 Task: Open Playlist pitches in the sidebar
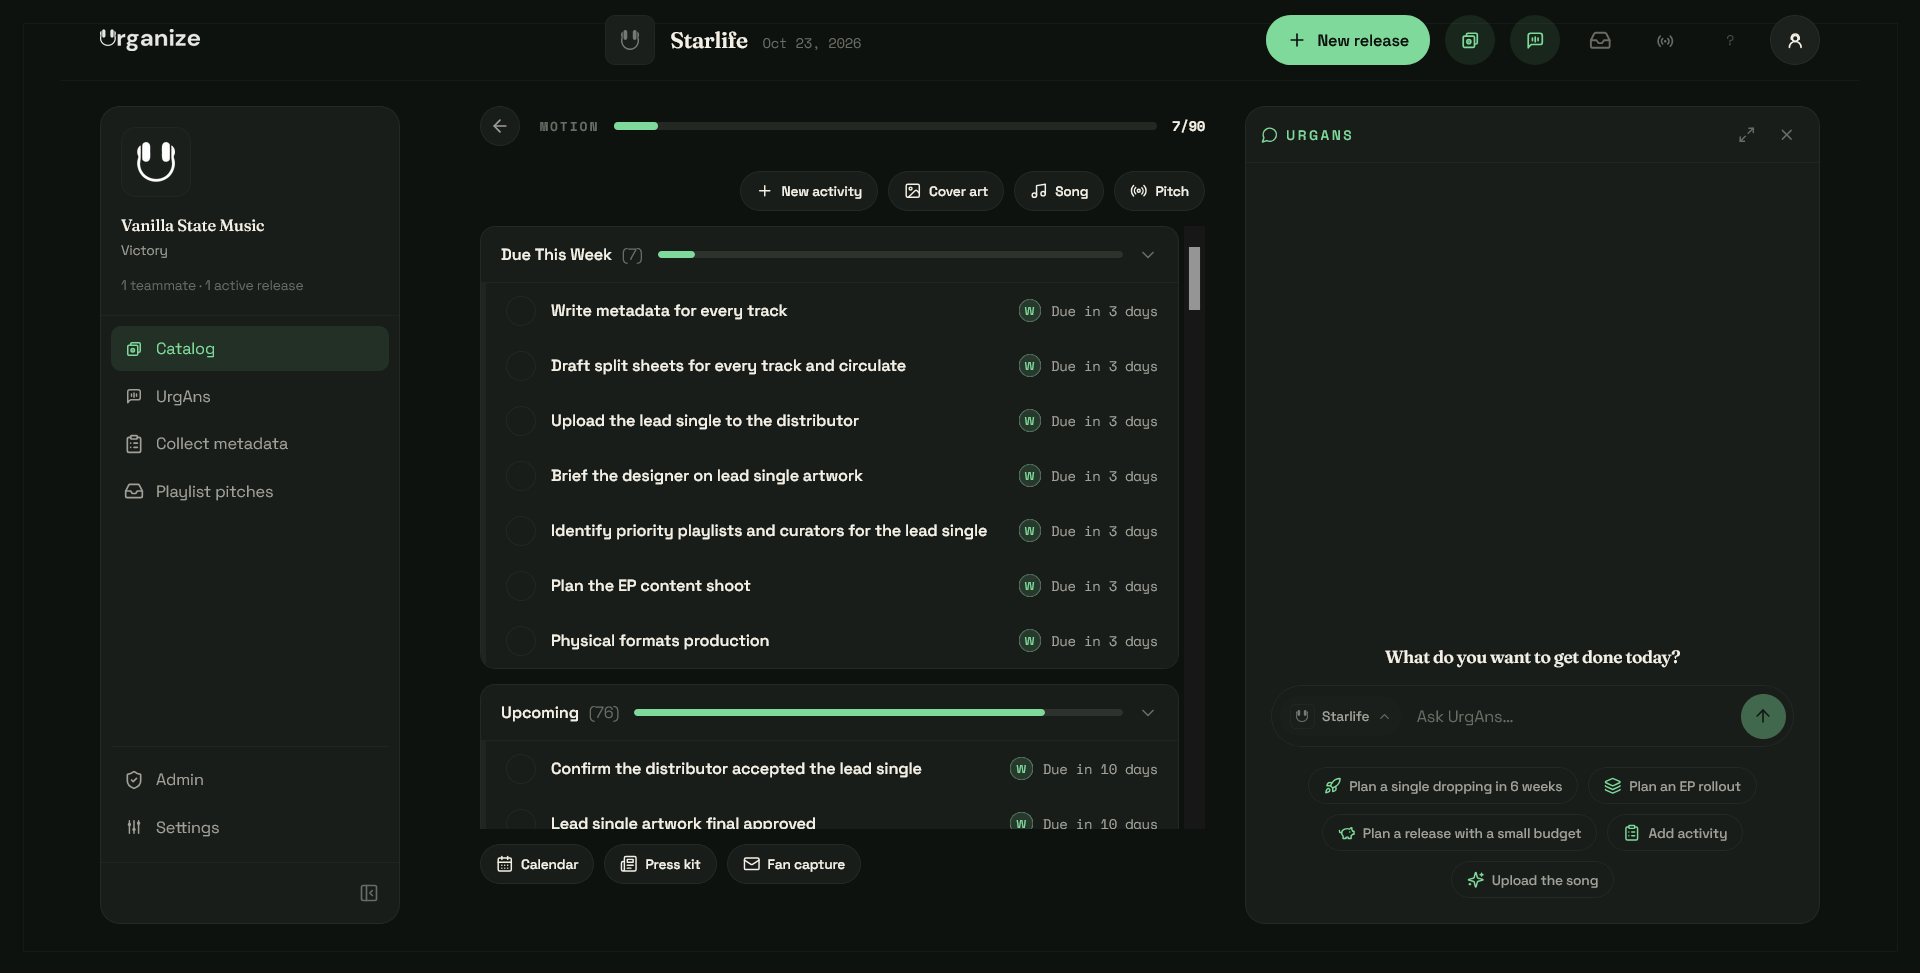[x=250, y=491]
